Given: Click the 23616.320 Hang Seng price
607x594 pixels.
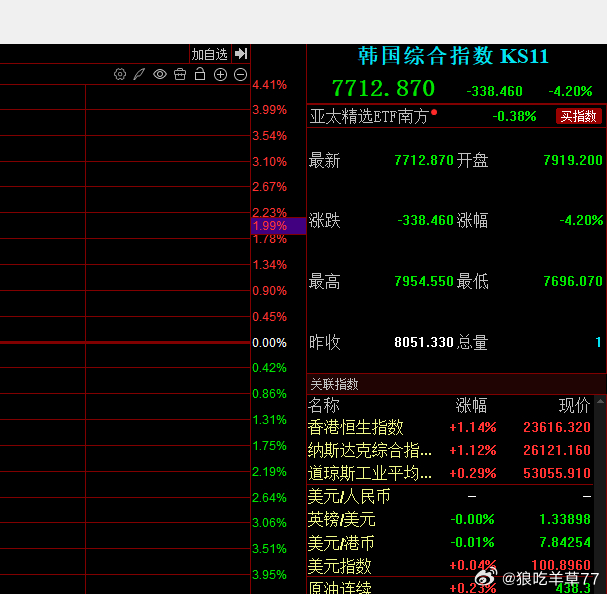Looking at the screenshot, I should point(557,427).
